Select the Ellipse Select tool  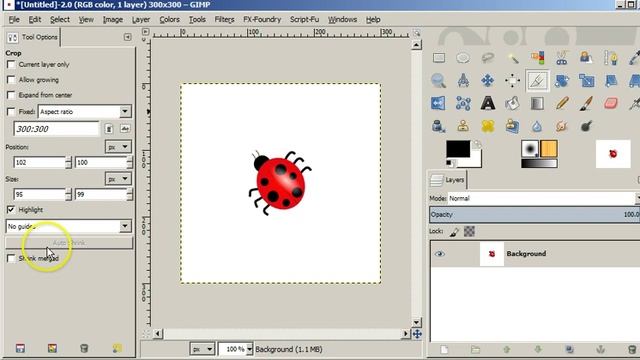463,58
